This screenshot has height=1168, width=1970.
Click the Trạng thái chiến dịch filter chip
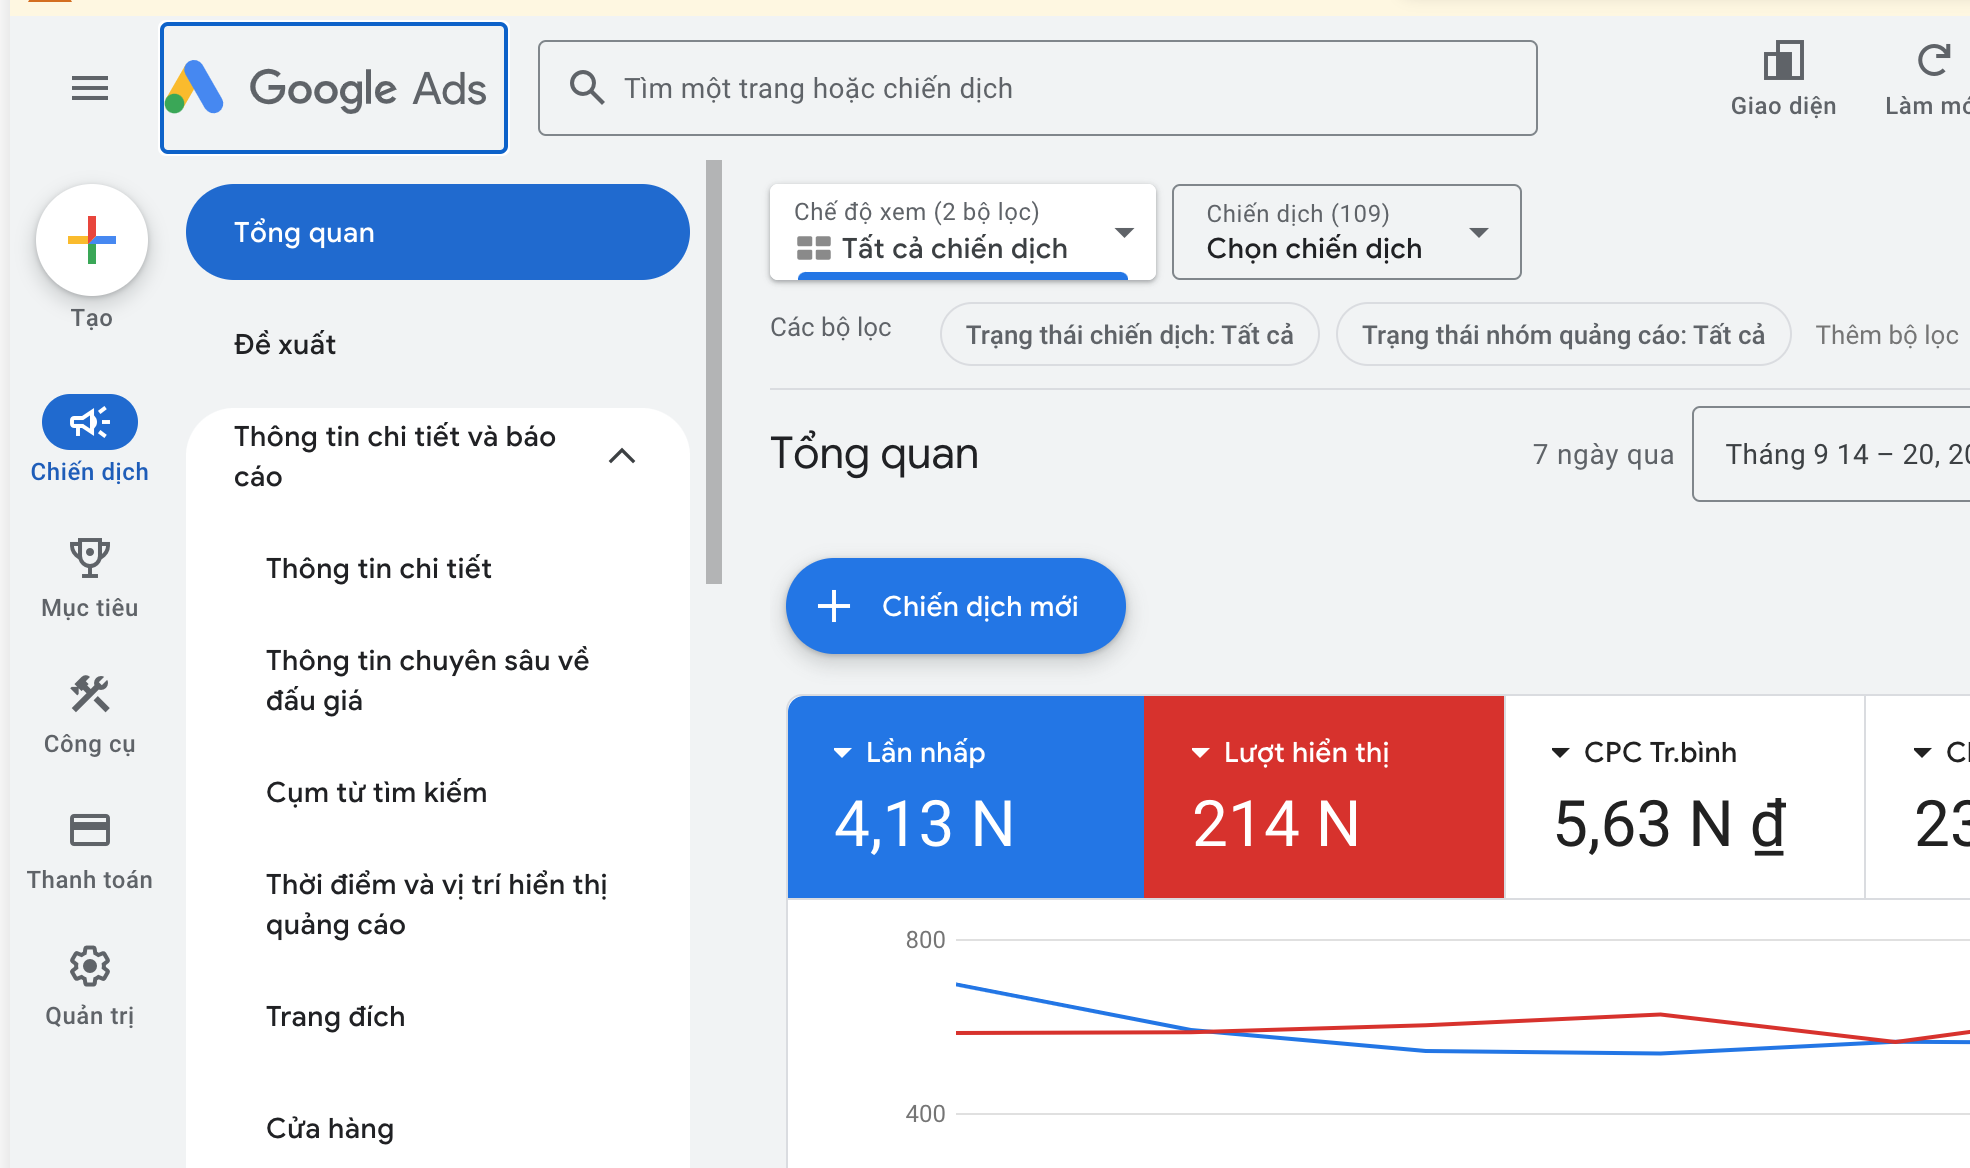1129,335
